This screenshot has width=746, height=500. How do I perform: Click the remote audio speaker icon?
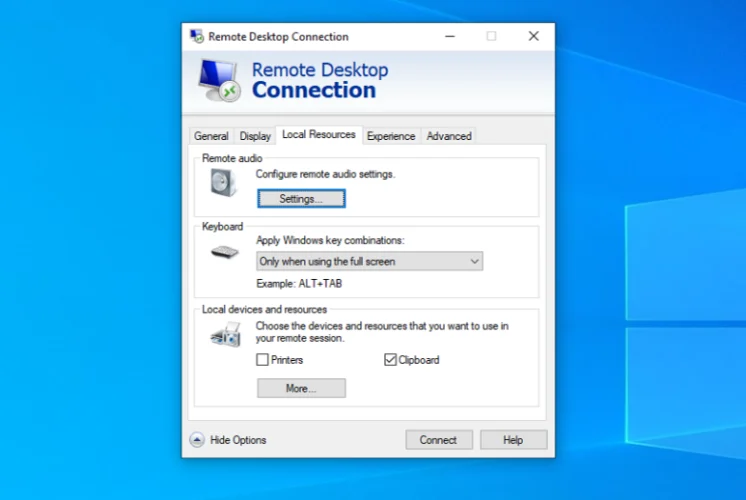223,182
